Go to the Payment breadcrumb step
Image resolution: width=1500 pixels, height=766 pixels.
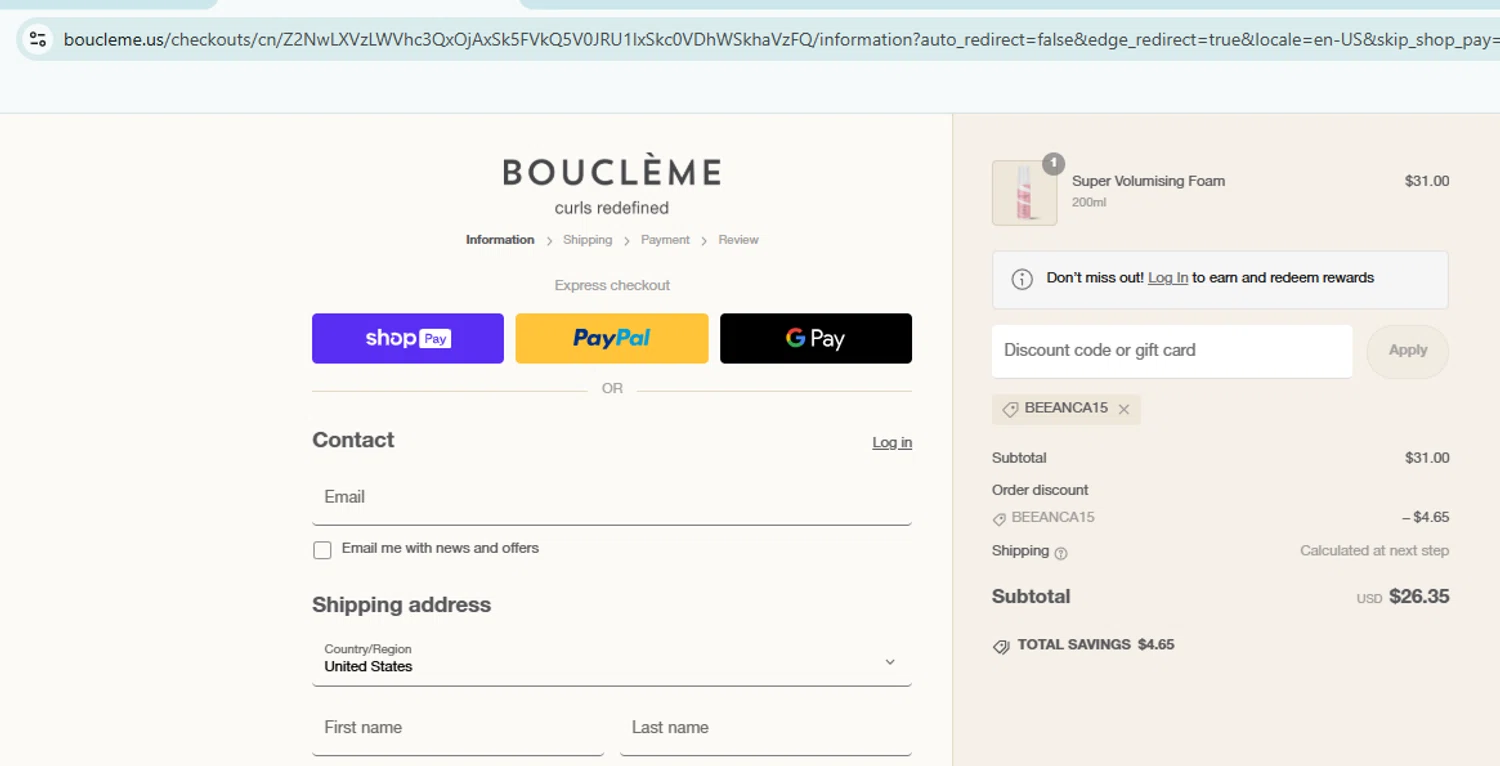[665, 240]
